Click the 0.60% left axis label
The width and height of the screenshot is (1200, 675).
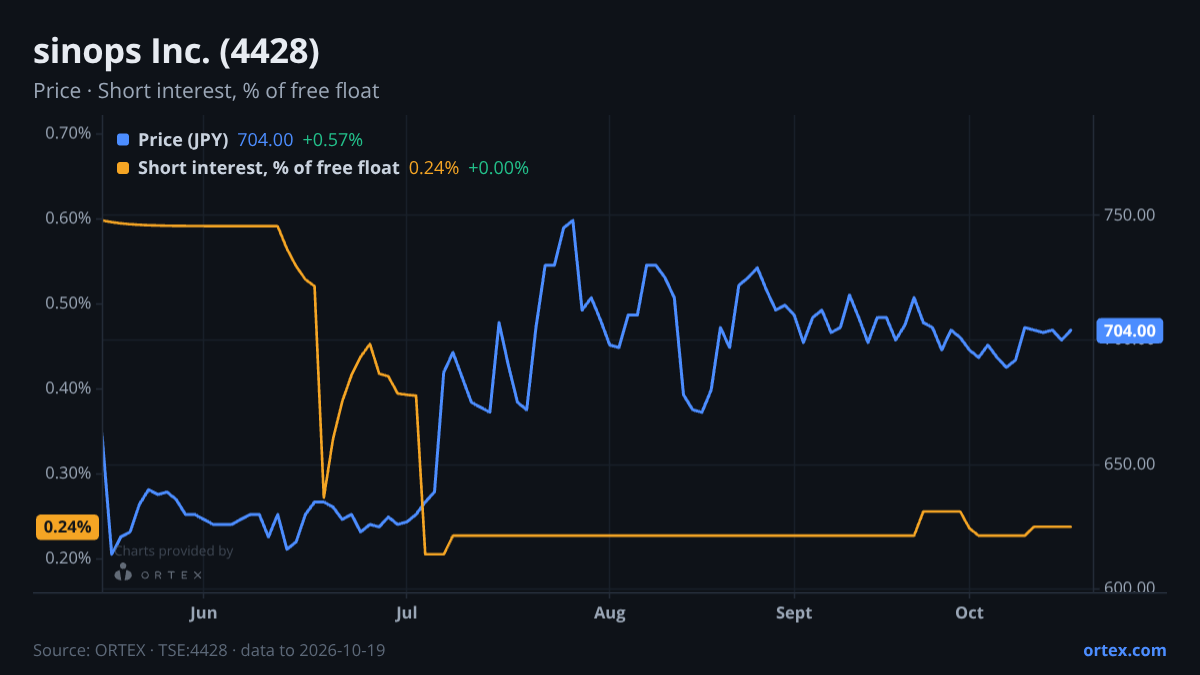pos(68,218)
